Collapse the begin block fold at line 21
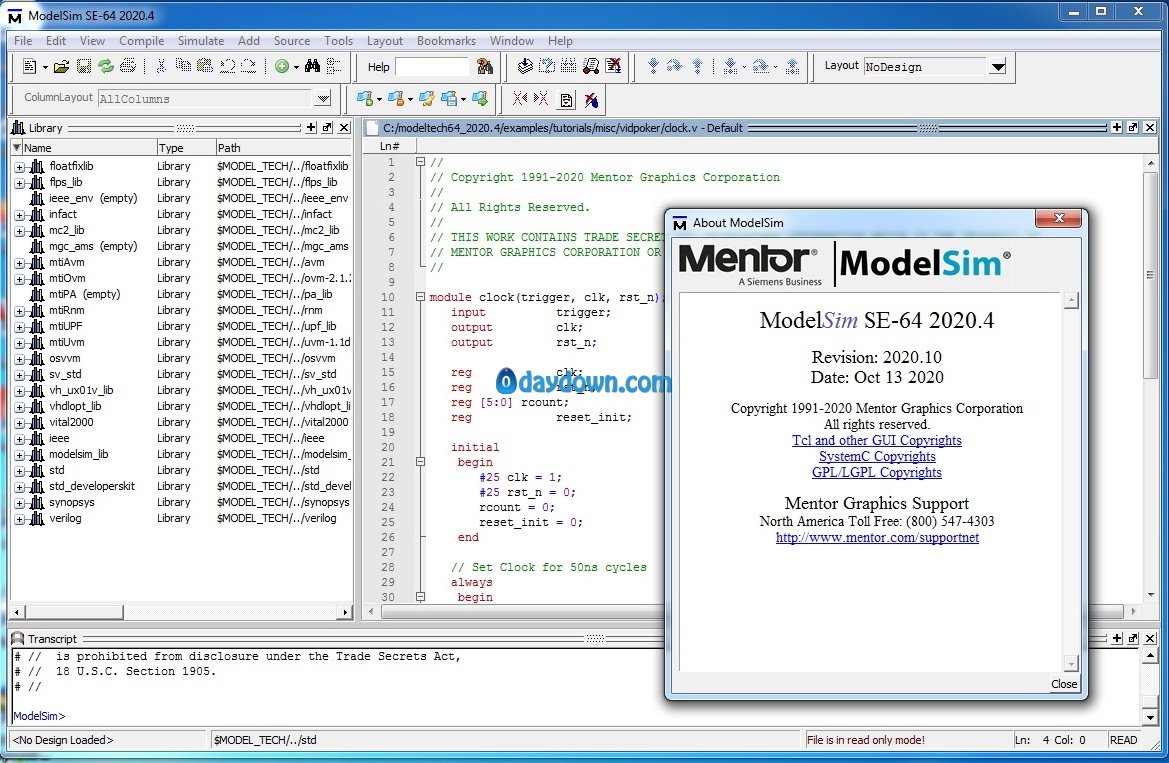 pos(420,462)
